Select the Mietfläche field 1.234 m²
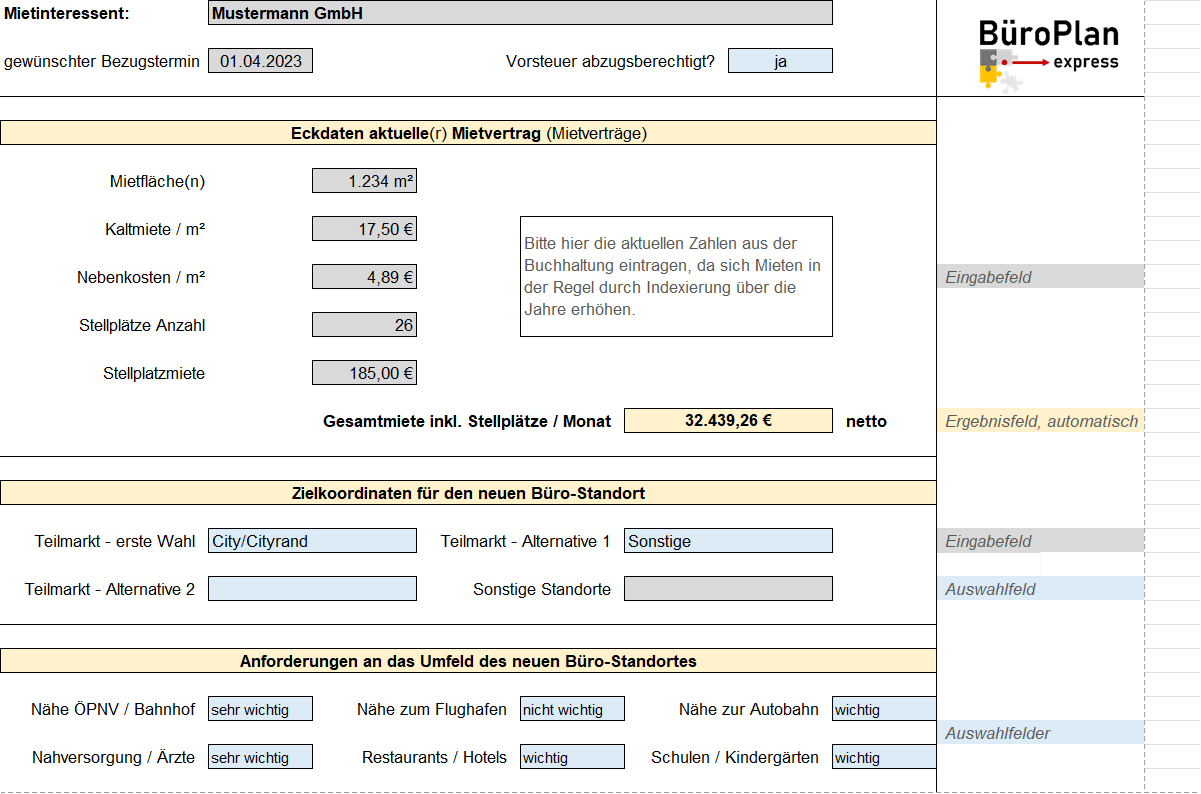Viewport: 1201px width, 794px height. [x=364, y=181]
